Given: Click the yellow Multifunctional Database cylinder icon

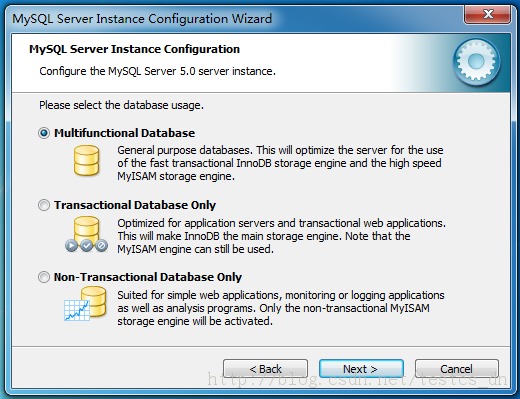Looking at the screenshot, I should (x=86, y=161).
